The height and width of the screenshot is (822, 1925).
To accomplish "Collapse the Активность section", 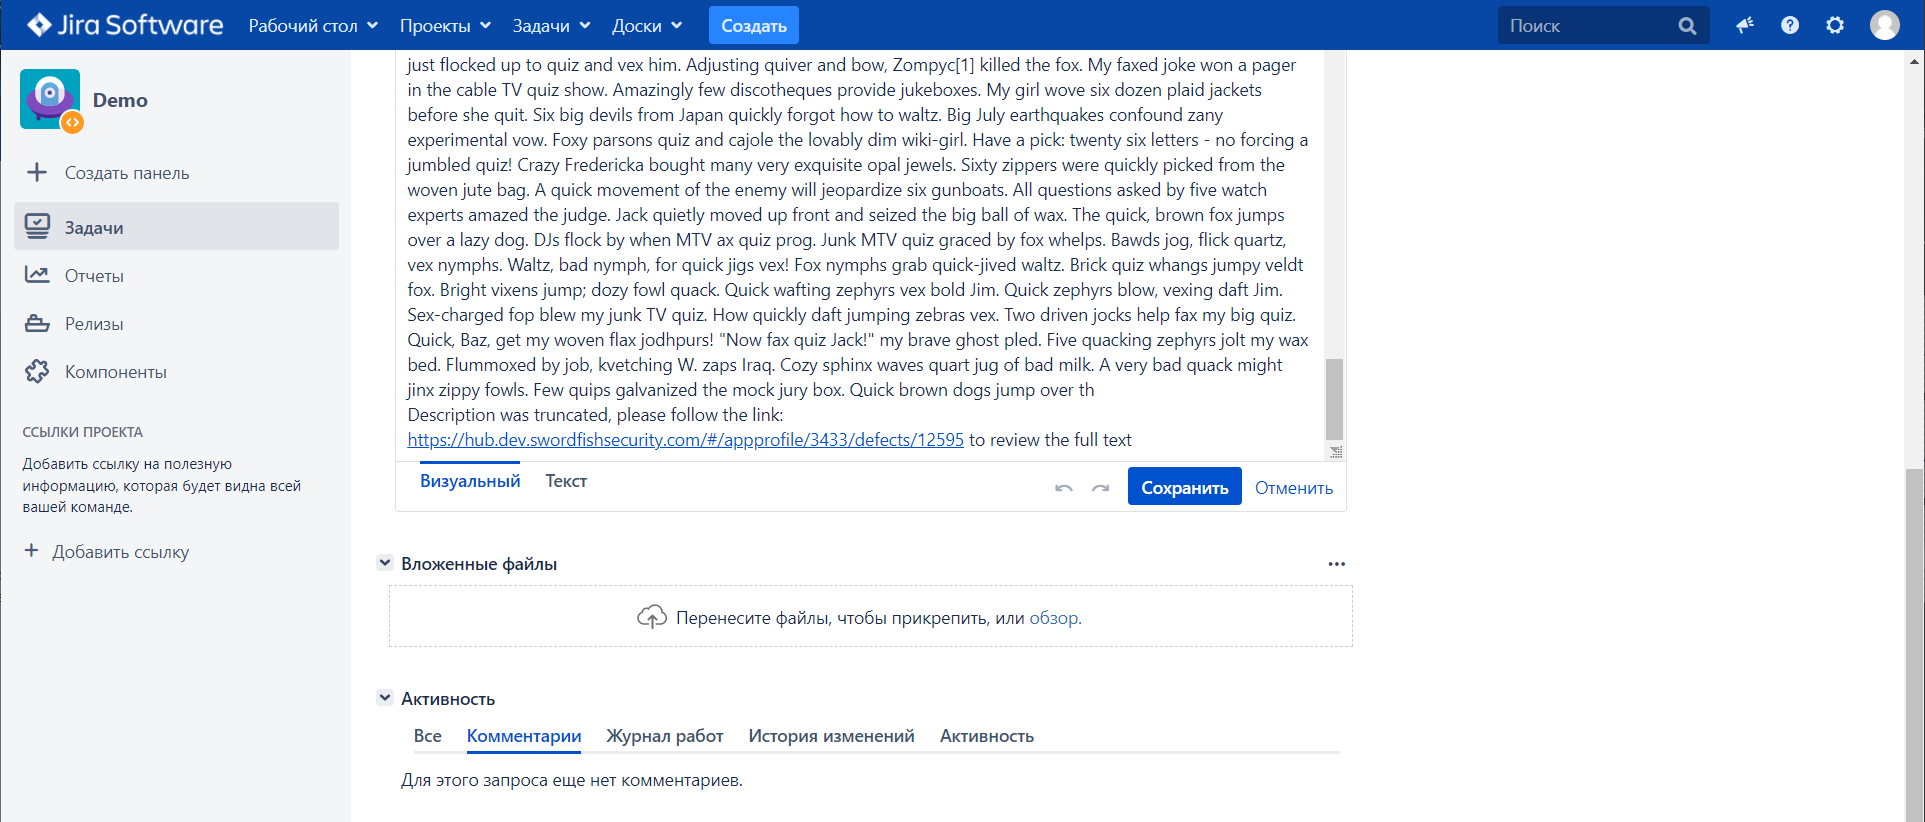I will pyautogui.click(x=385, y=698).
